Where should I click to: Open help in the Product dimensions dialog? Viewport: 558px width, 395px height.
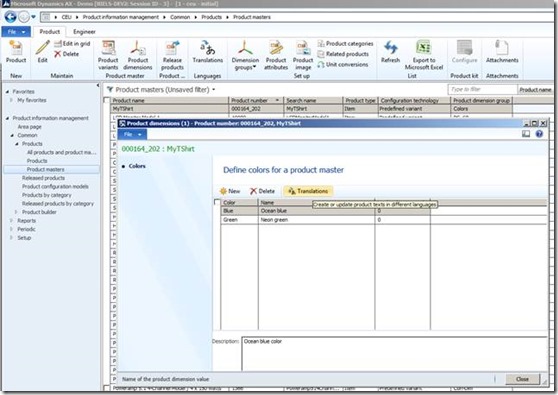(x=539, y=134)
